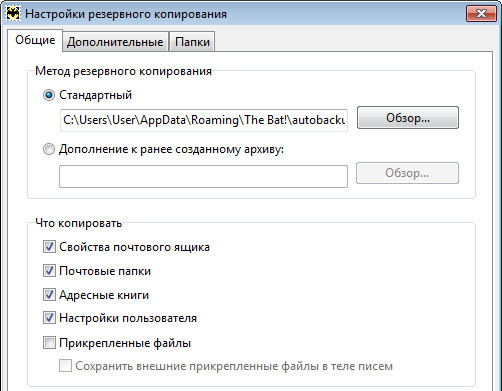Switch to the Дополнительные tab

click(x=115, y=42)
